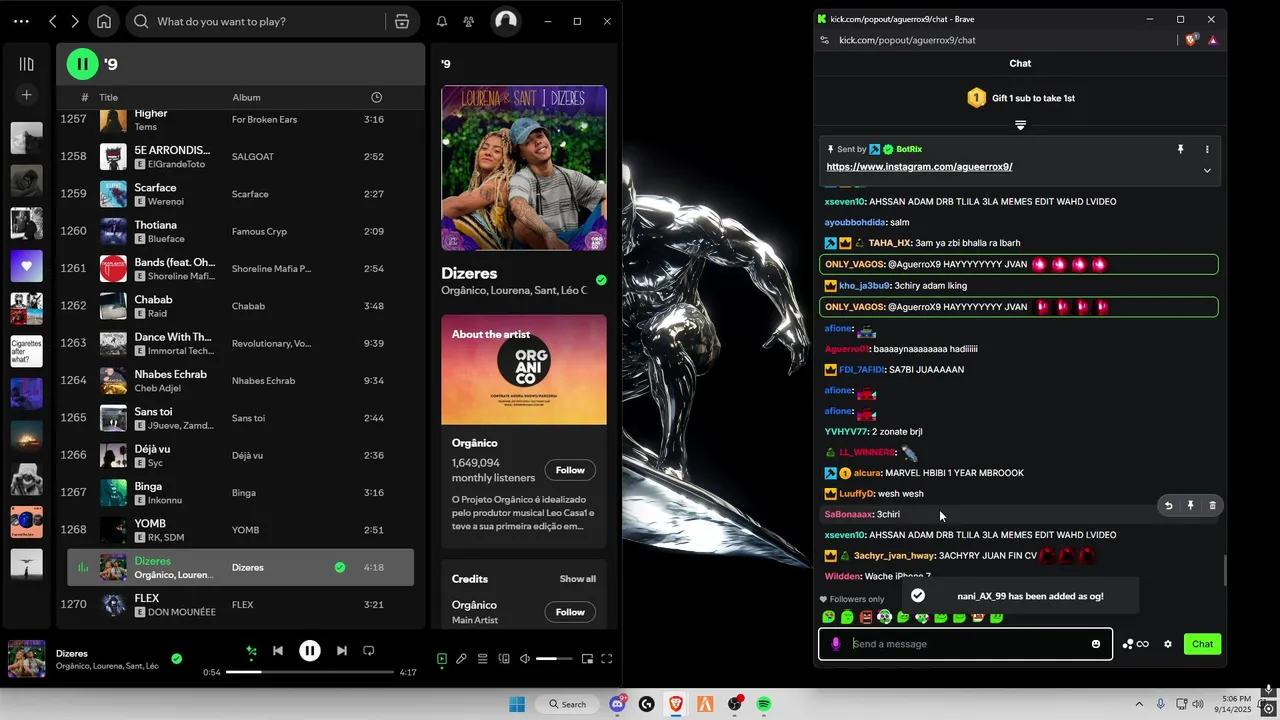The height and width of the screenshot is (720, 1280).
Task: Open channel points infinity icon
Action: pos(1136,644)
